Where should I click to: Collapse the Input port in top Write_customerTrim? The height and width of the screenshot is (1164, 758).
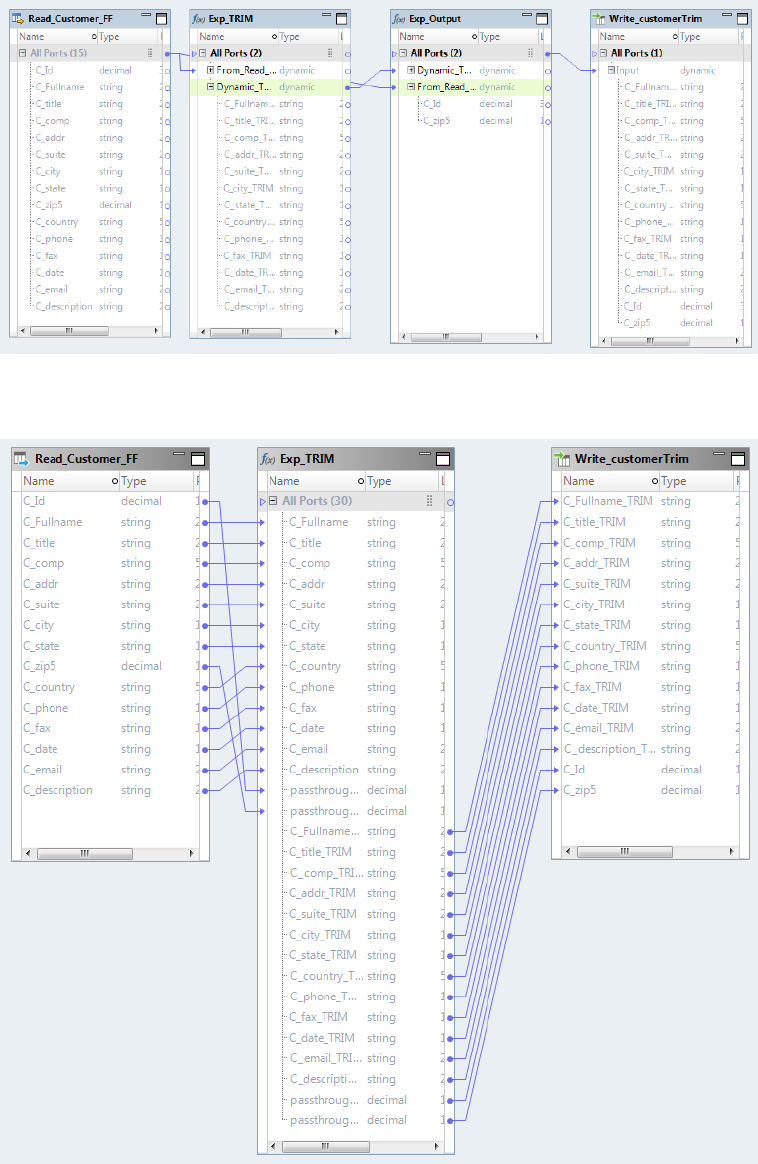click(x=612, y=70)
